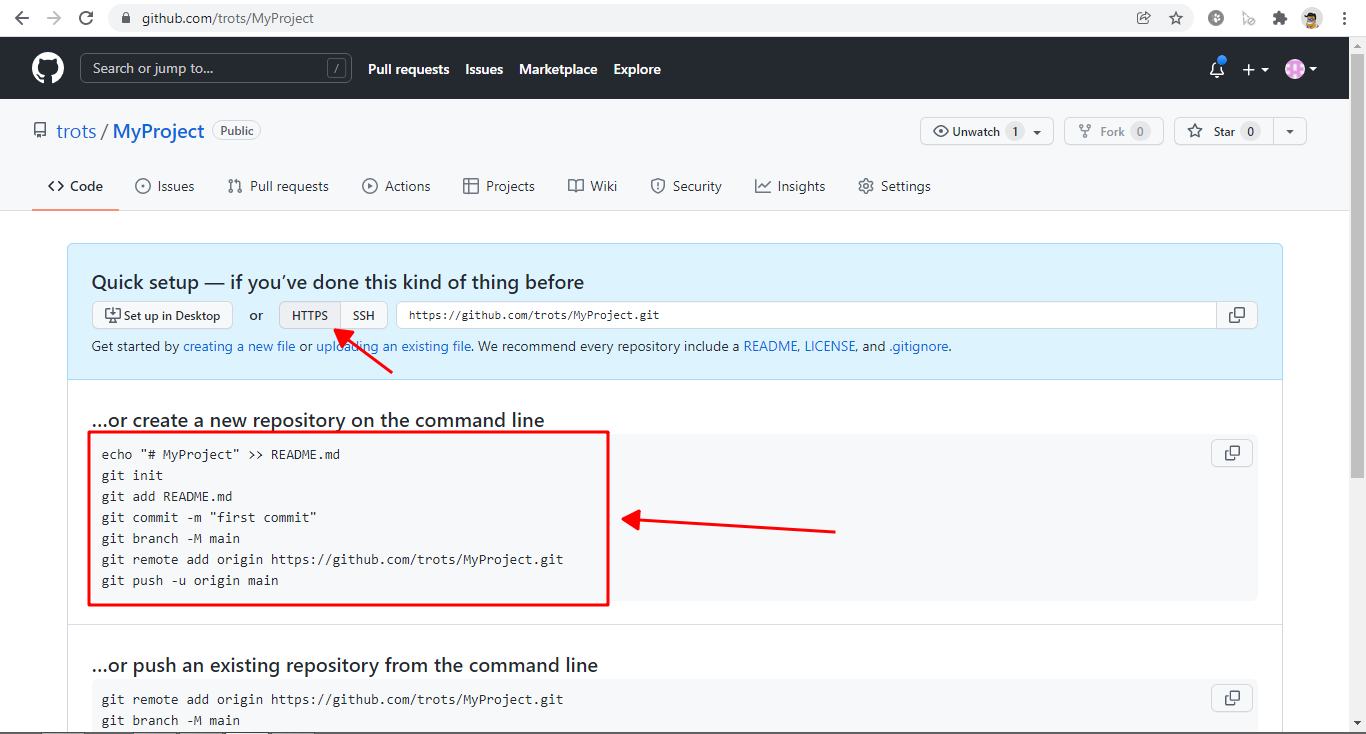
Task: Open the Insights tab
Action: pos(790,186)
